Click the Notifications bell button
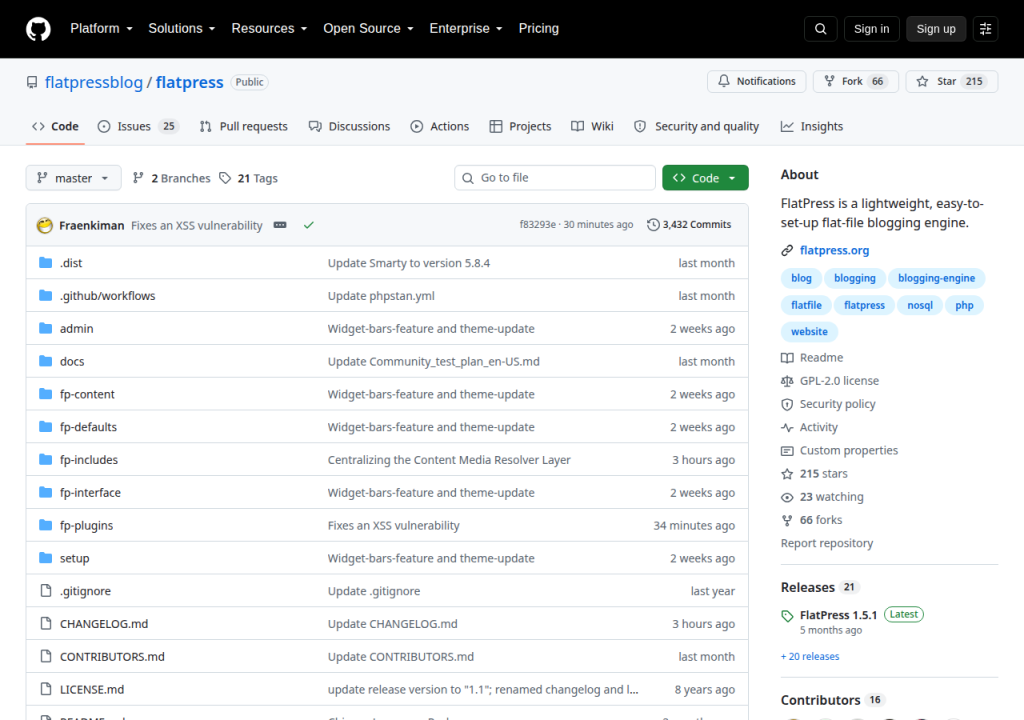The image size is (1024, 720). 756,81
